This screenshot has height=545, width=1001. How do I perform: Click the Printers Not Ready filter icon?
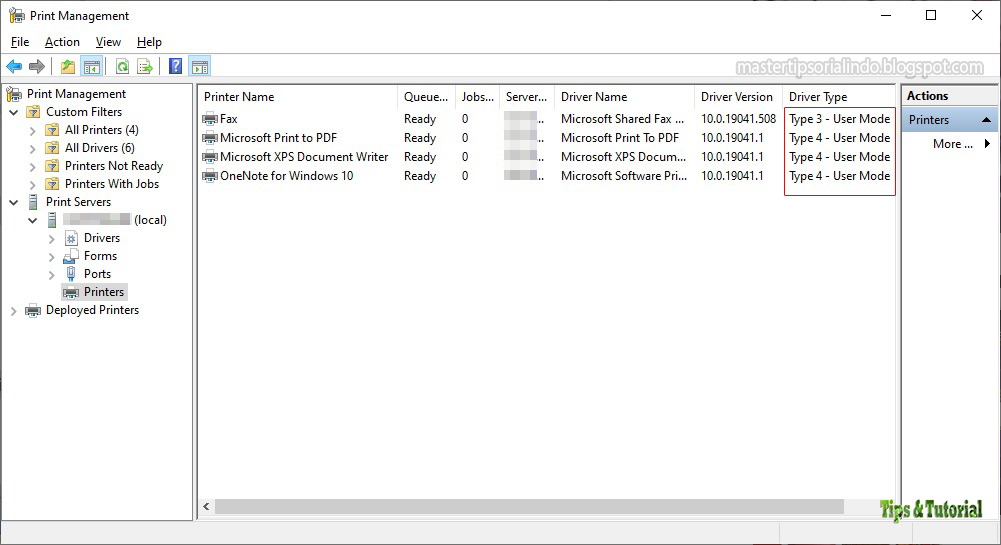click(x=52, y=166)
